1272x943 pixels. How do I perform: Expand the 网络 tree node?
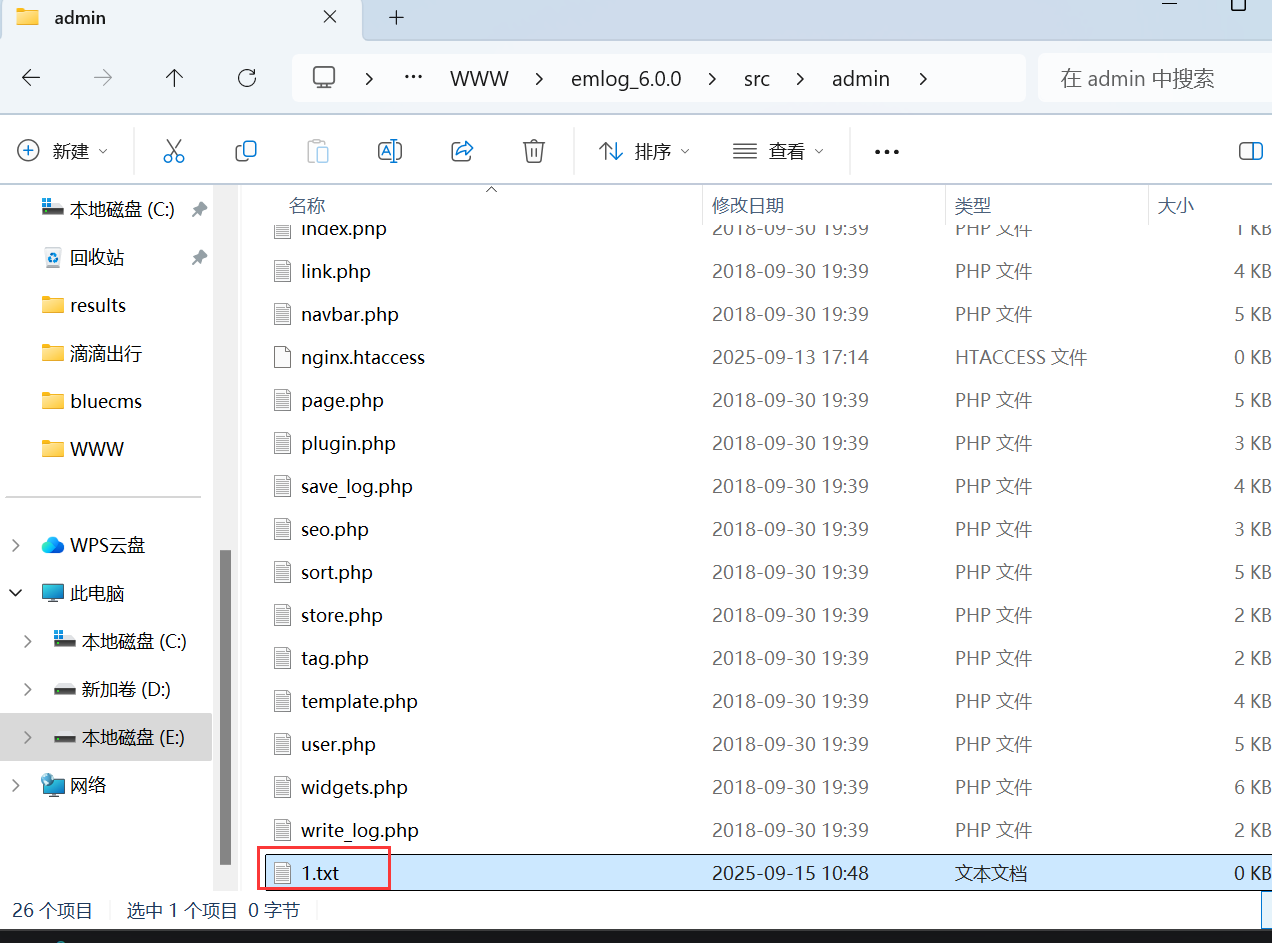pyautogui.click(x=16, y=786)
